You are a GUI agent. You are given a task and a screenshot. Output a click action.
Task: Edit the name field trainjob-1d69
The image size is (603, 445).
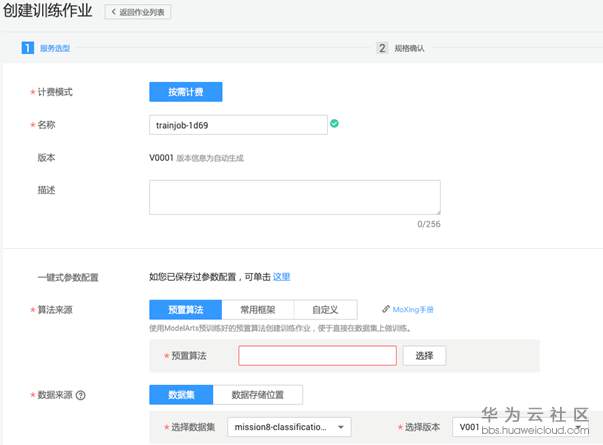[x=238, y=125]
